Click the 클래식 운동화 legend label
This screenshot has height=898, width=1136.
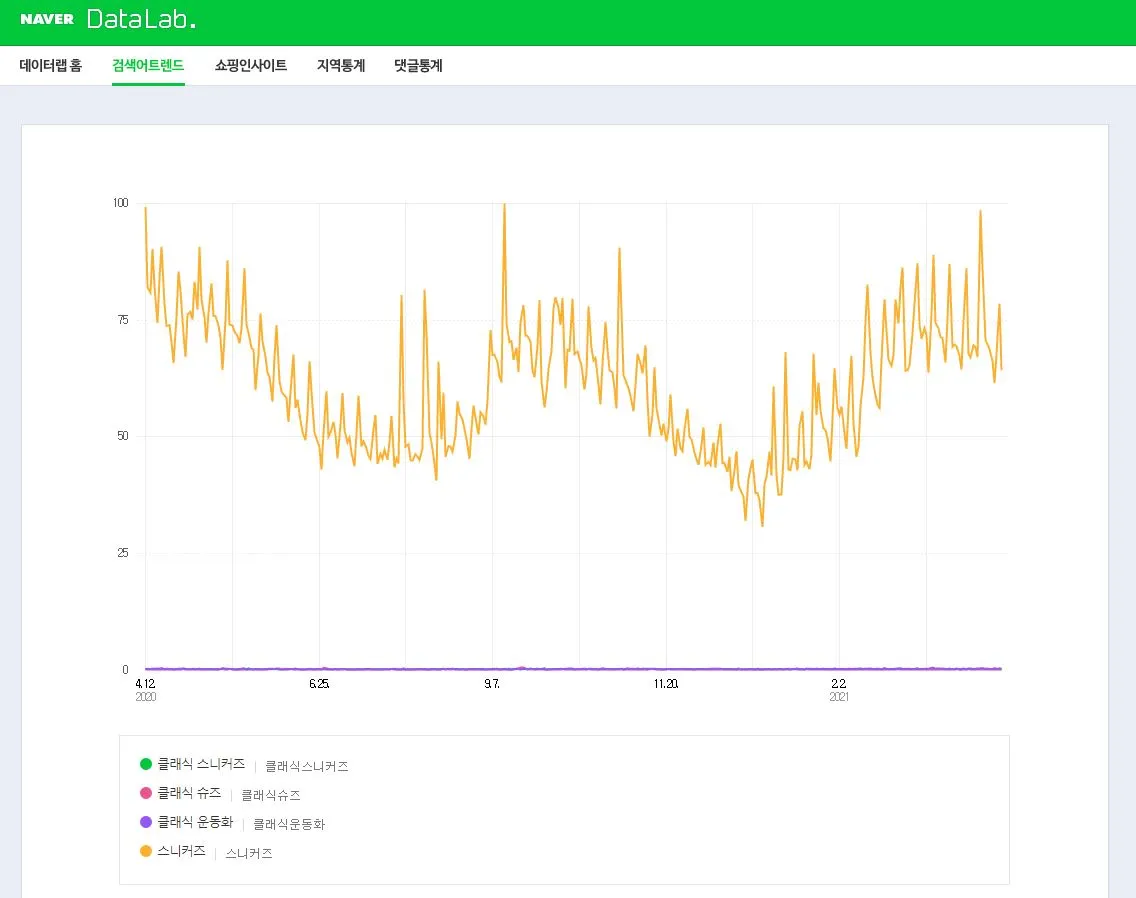tap(196, 822)
